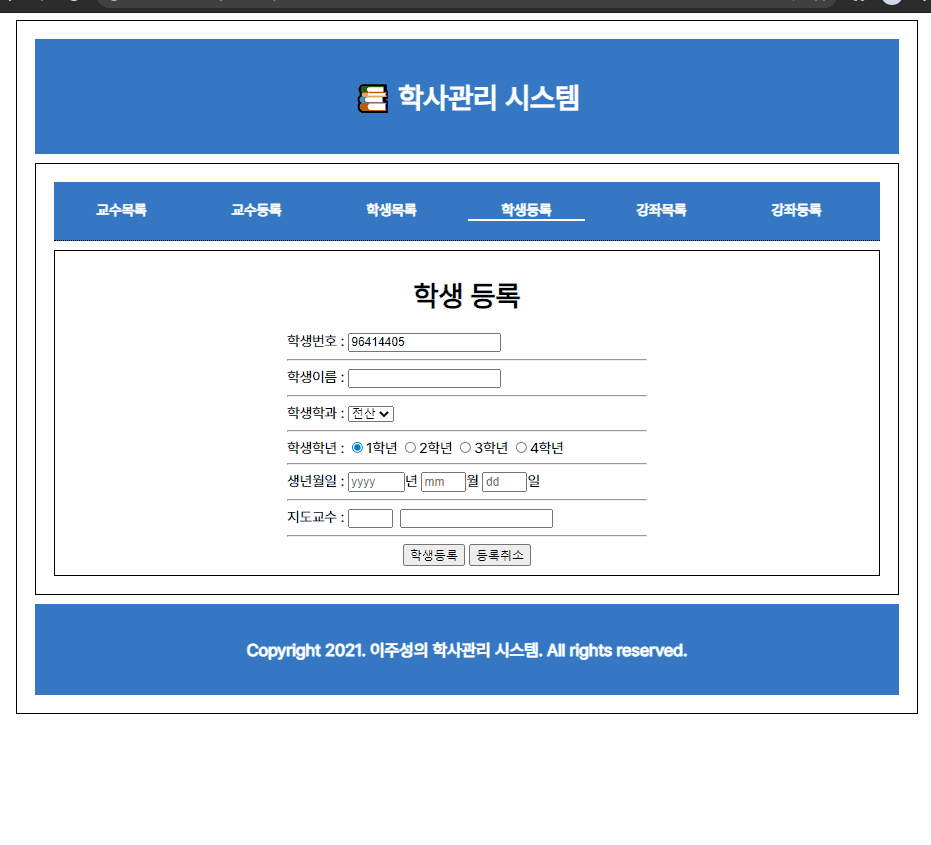The width and height of the screenshot is (931, 845).
Task: Click the 등록취소 cancel button
Action: 499,555
